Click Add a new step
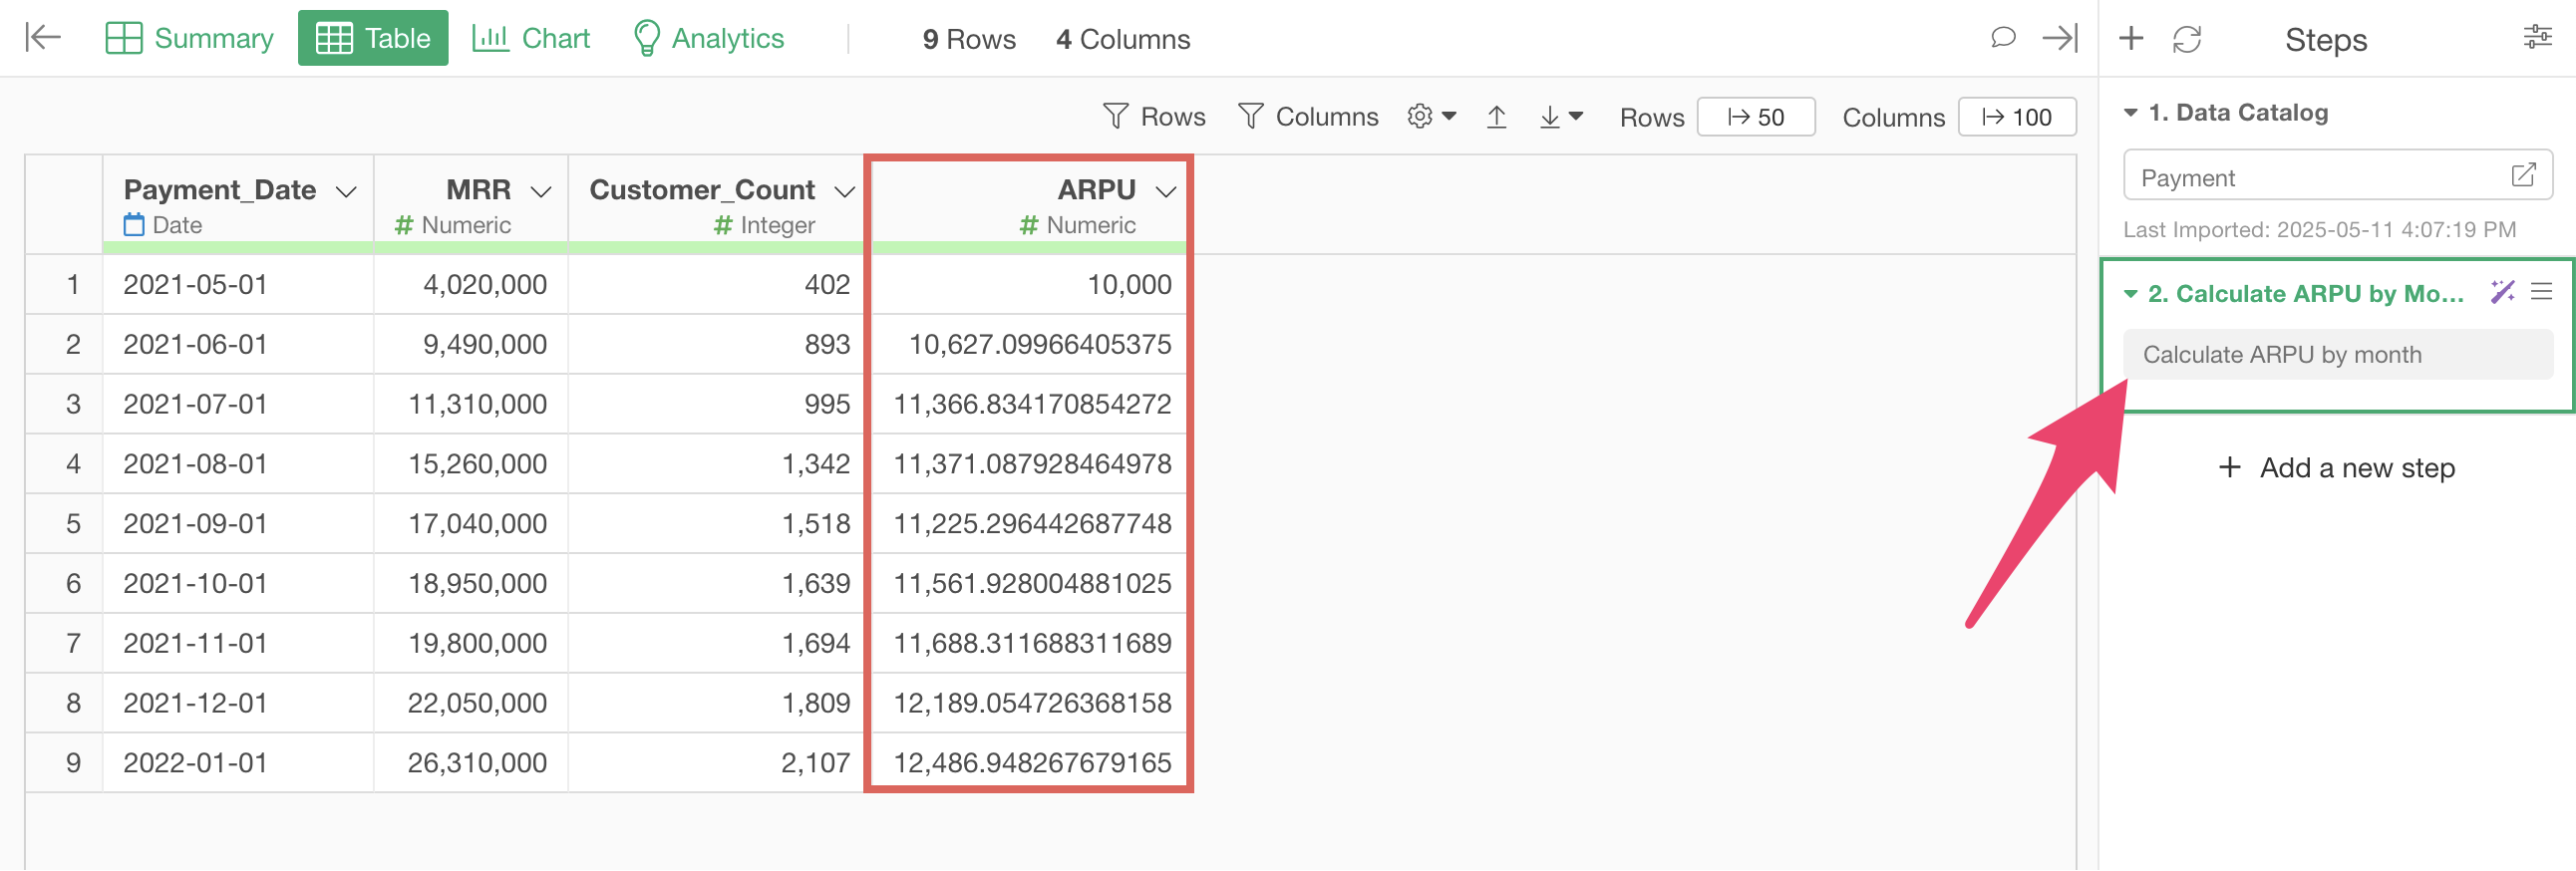 pos(2336,468)
